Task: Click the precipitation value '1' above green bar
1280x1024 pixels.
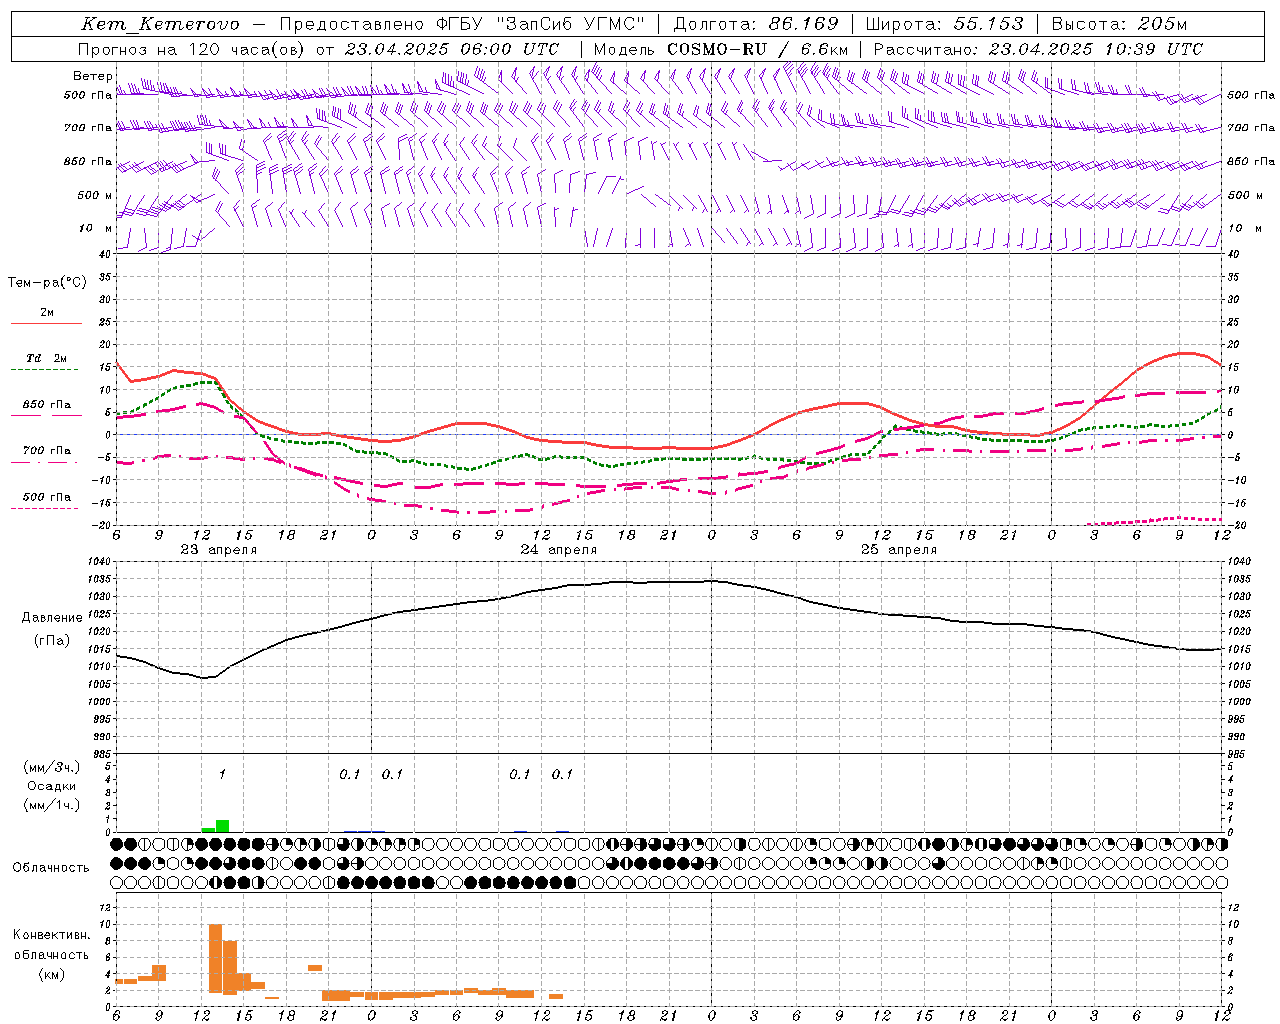Action: click(x=222, y=774)
